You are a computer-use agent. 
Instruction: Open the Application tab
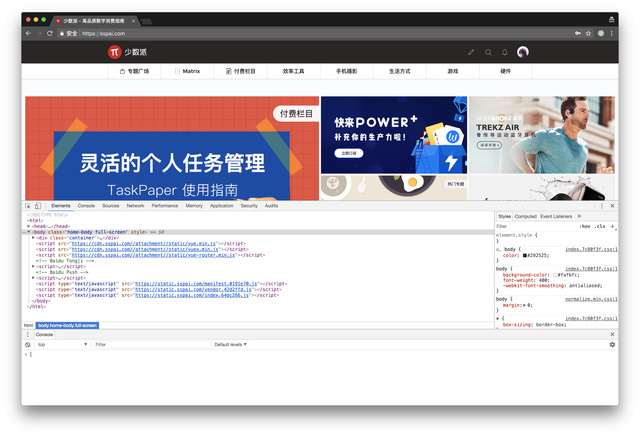(222, 206)
